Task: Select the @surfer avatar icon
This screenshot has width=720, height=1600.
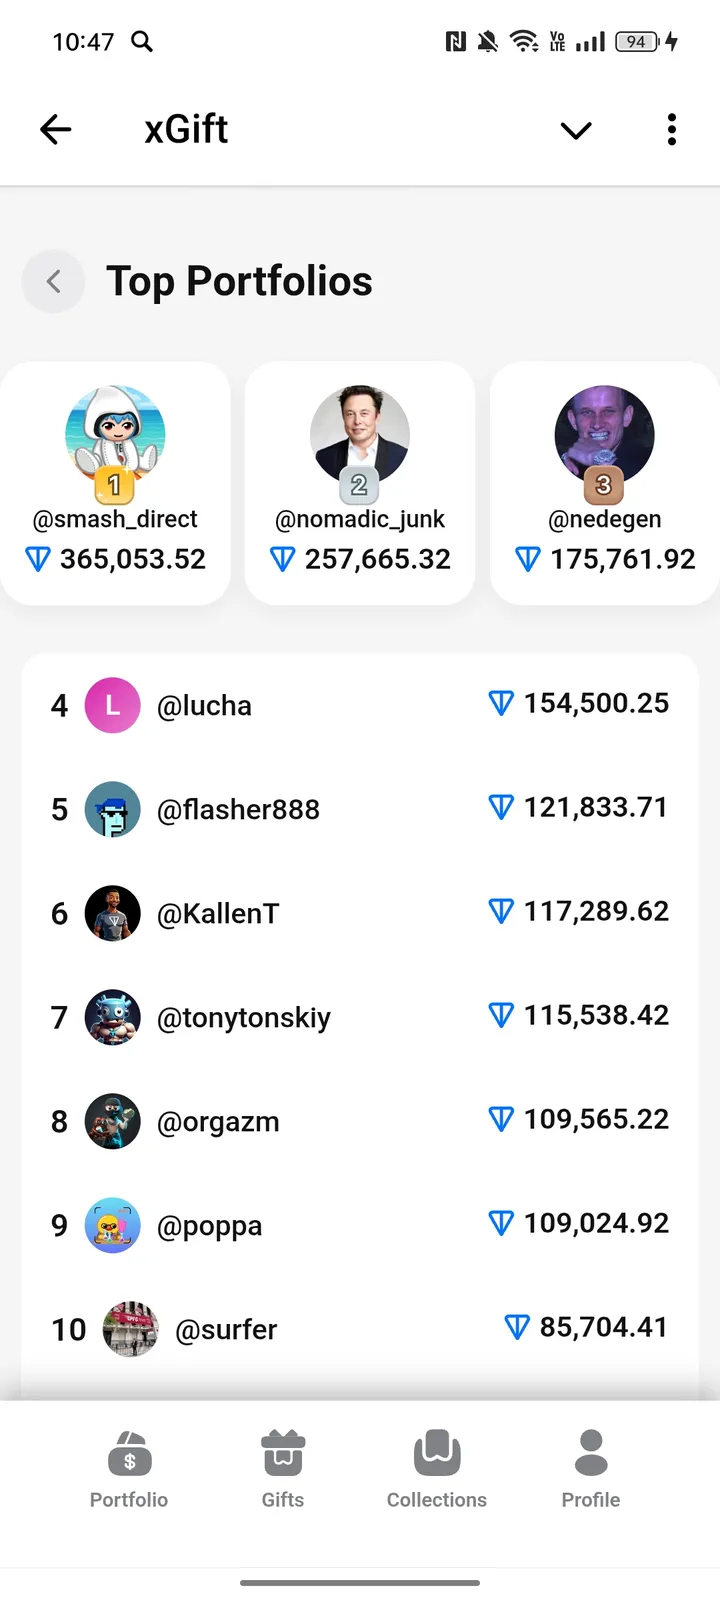Action: pos(131,1329)
